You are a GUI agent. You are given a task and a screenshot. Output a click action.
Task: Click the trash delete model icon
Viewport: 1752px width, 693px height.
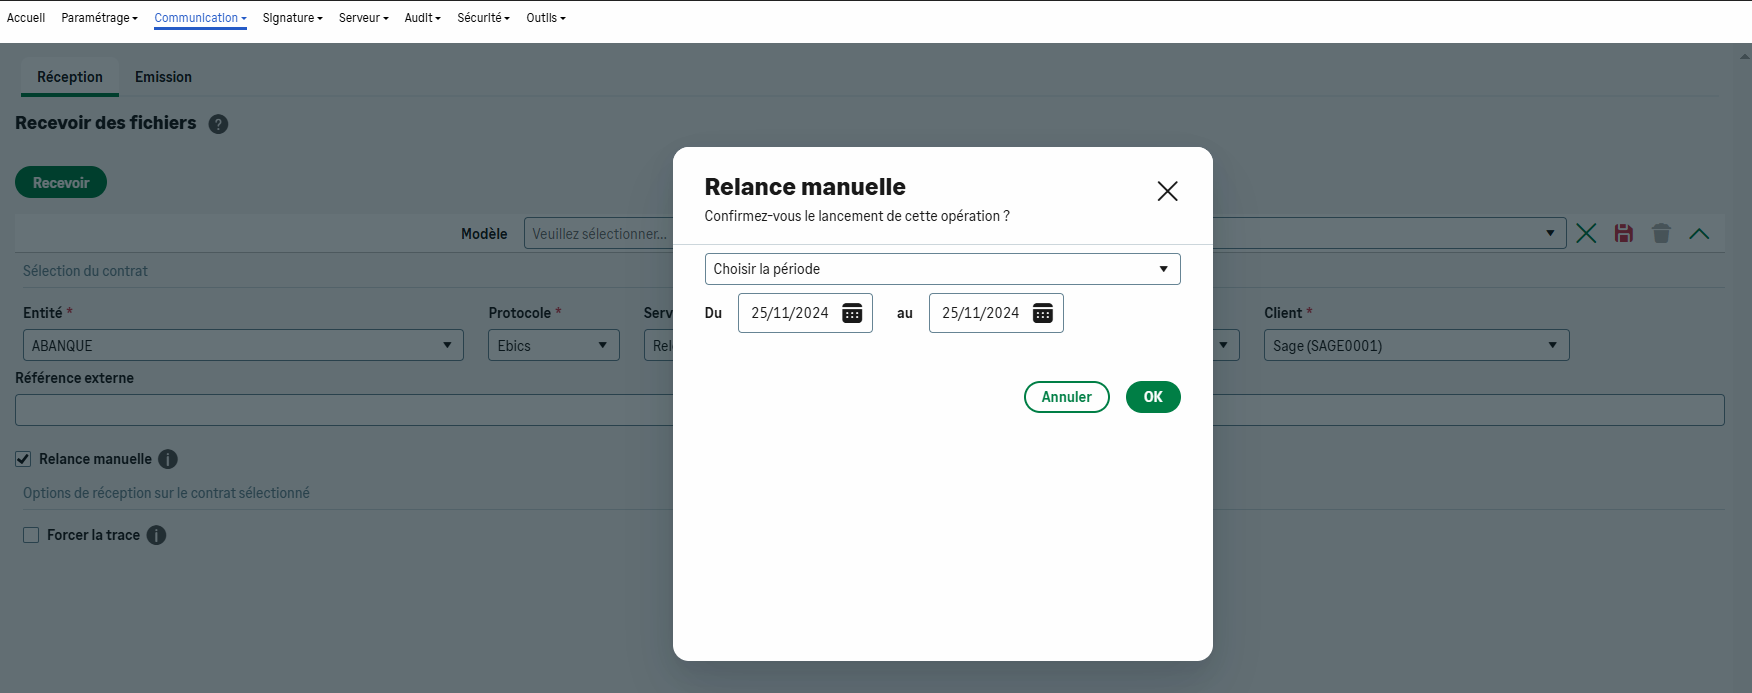(x=1661, y=233)
